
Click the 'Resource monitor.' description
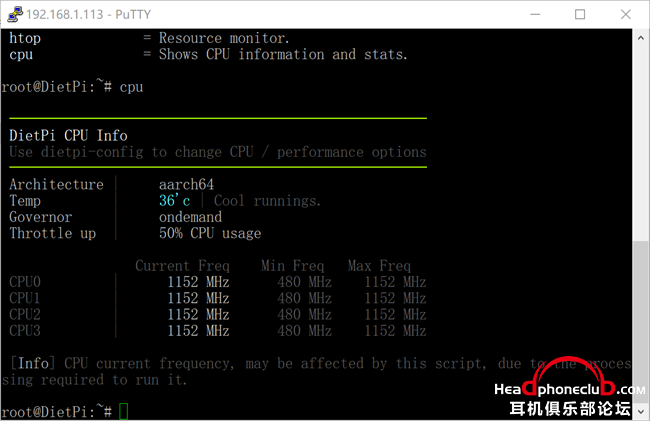(x=224, y=38)
